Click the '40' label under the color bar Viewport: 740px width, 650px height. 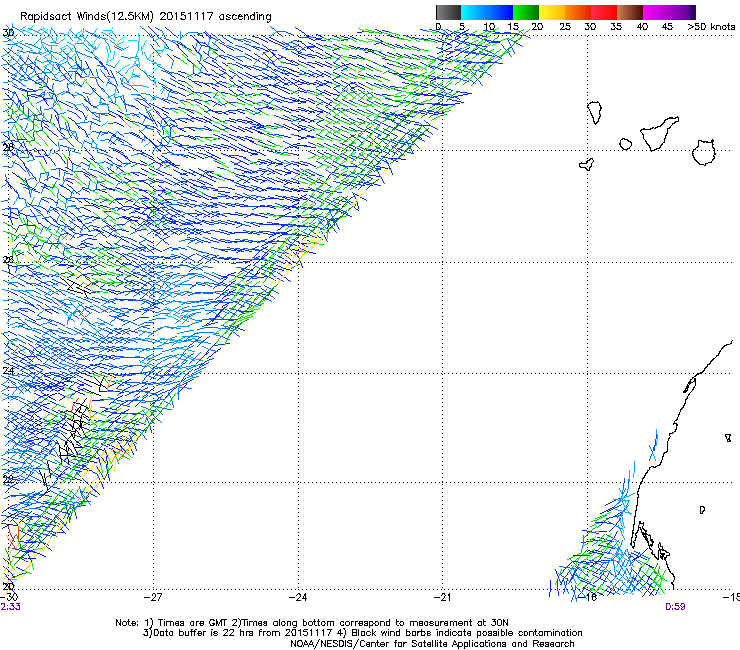click(x=642, y=26)
